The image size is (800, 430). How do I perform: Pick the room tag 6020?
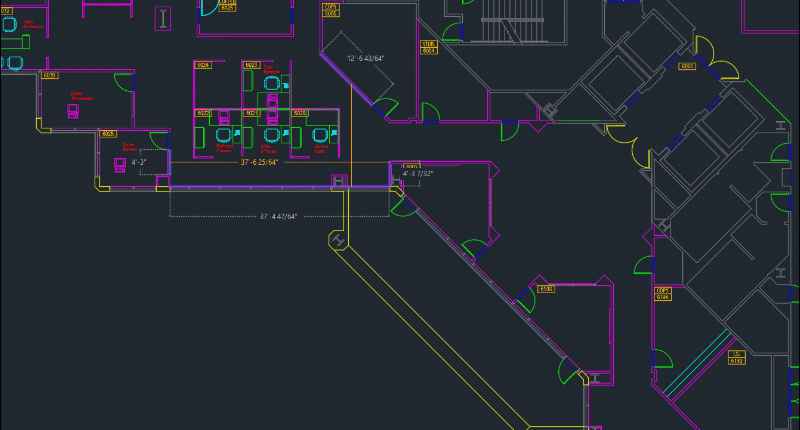click(x=297, y=114)
